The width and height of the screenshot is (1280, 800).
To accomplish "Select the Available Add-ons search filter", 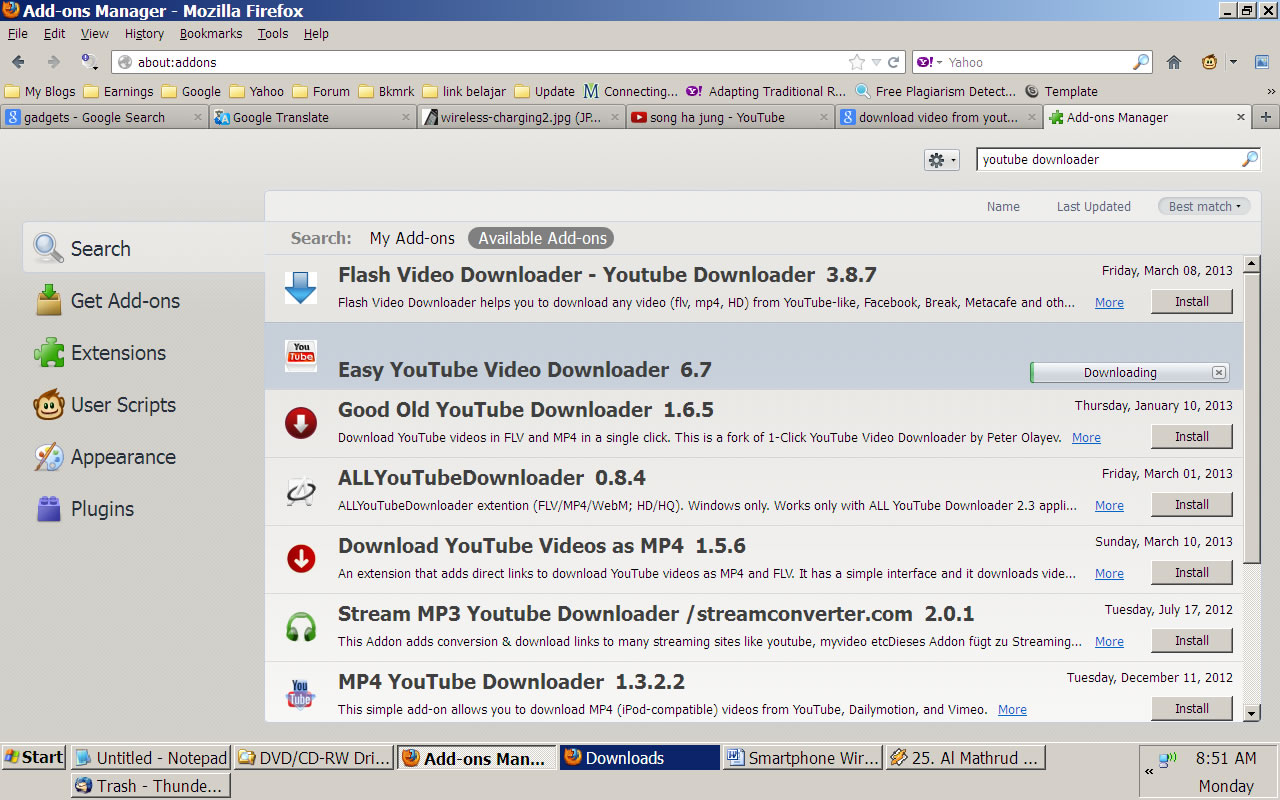I will point(542,238).
